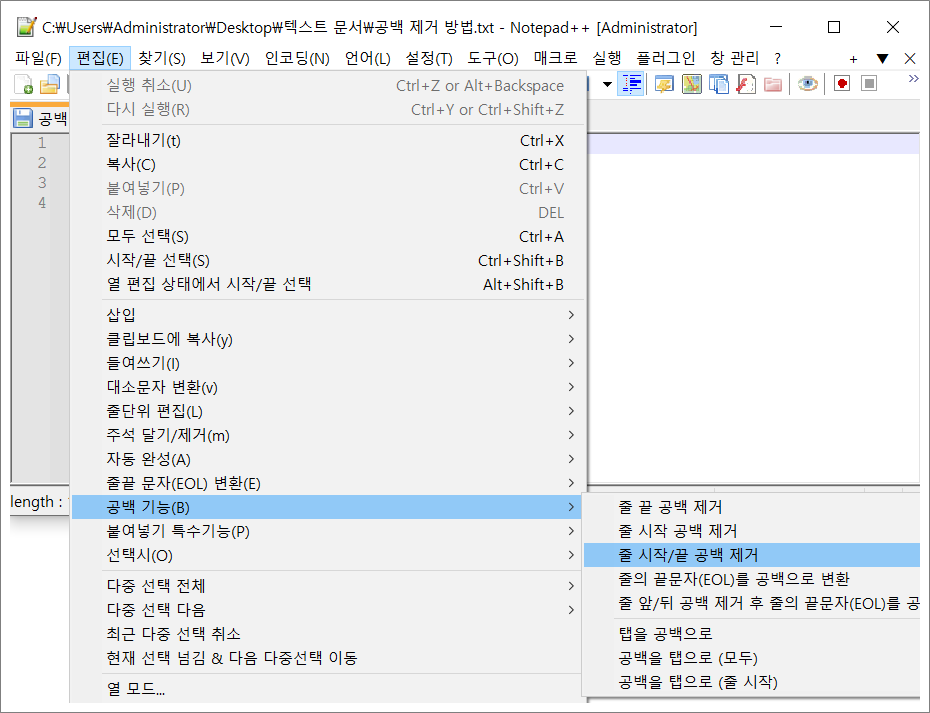Click the highlighted 공백 기능(B) item
The height and width of the screenshot is (713, 930).
(x=328, y=507)
